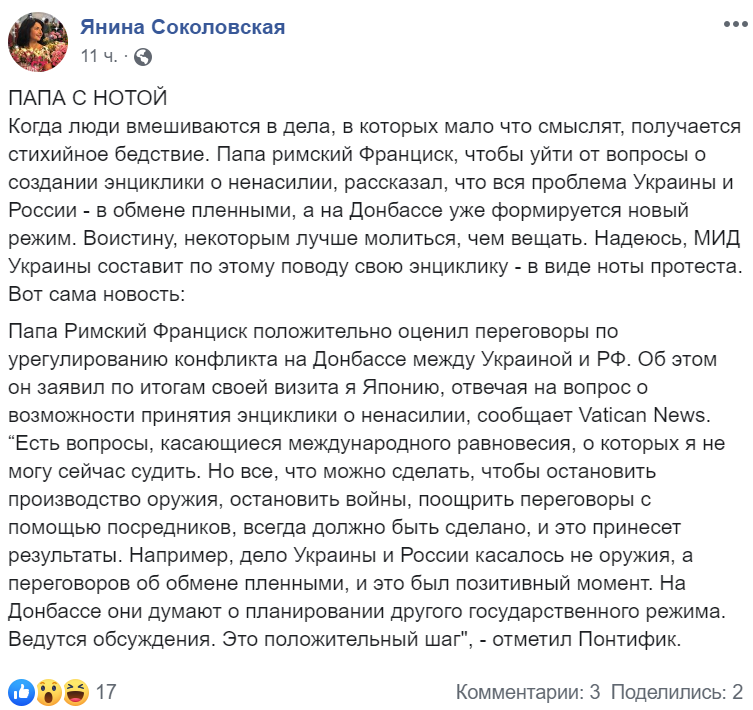Image resolution: width=753 pixels, height=710 pixels.
Task: Open the "Поделились: 2" shares link
Action: click(x=676, y=690)
